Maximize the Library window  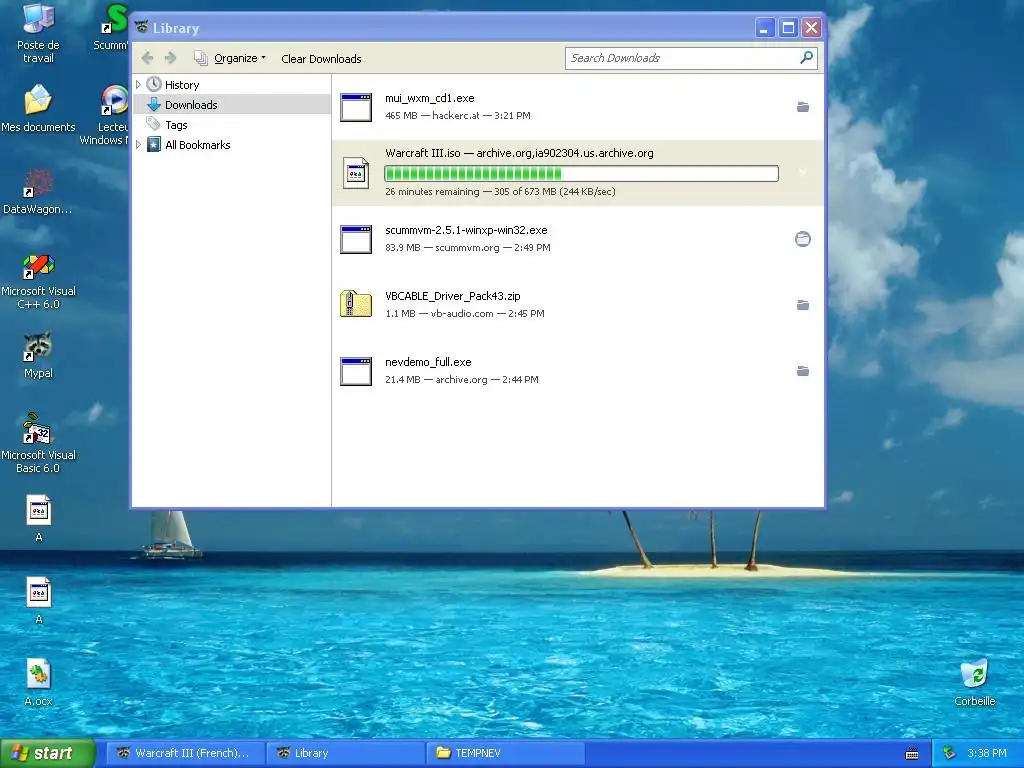coord(788,27)
